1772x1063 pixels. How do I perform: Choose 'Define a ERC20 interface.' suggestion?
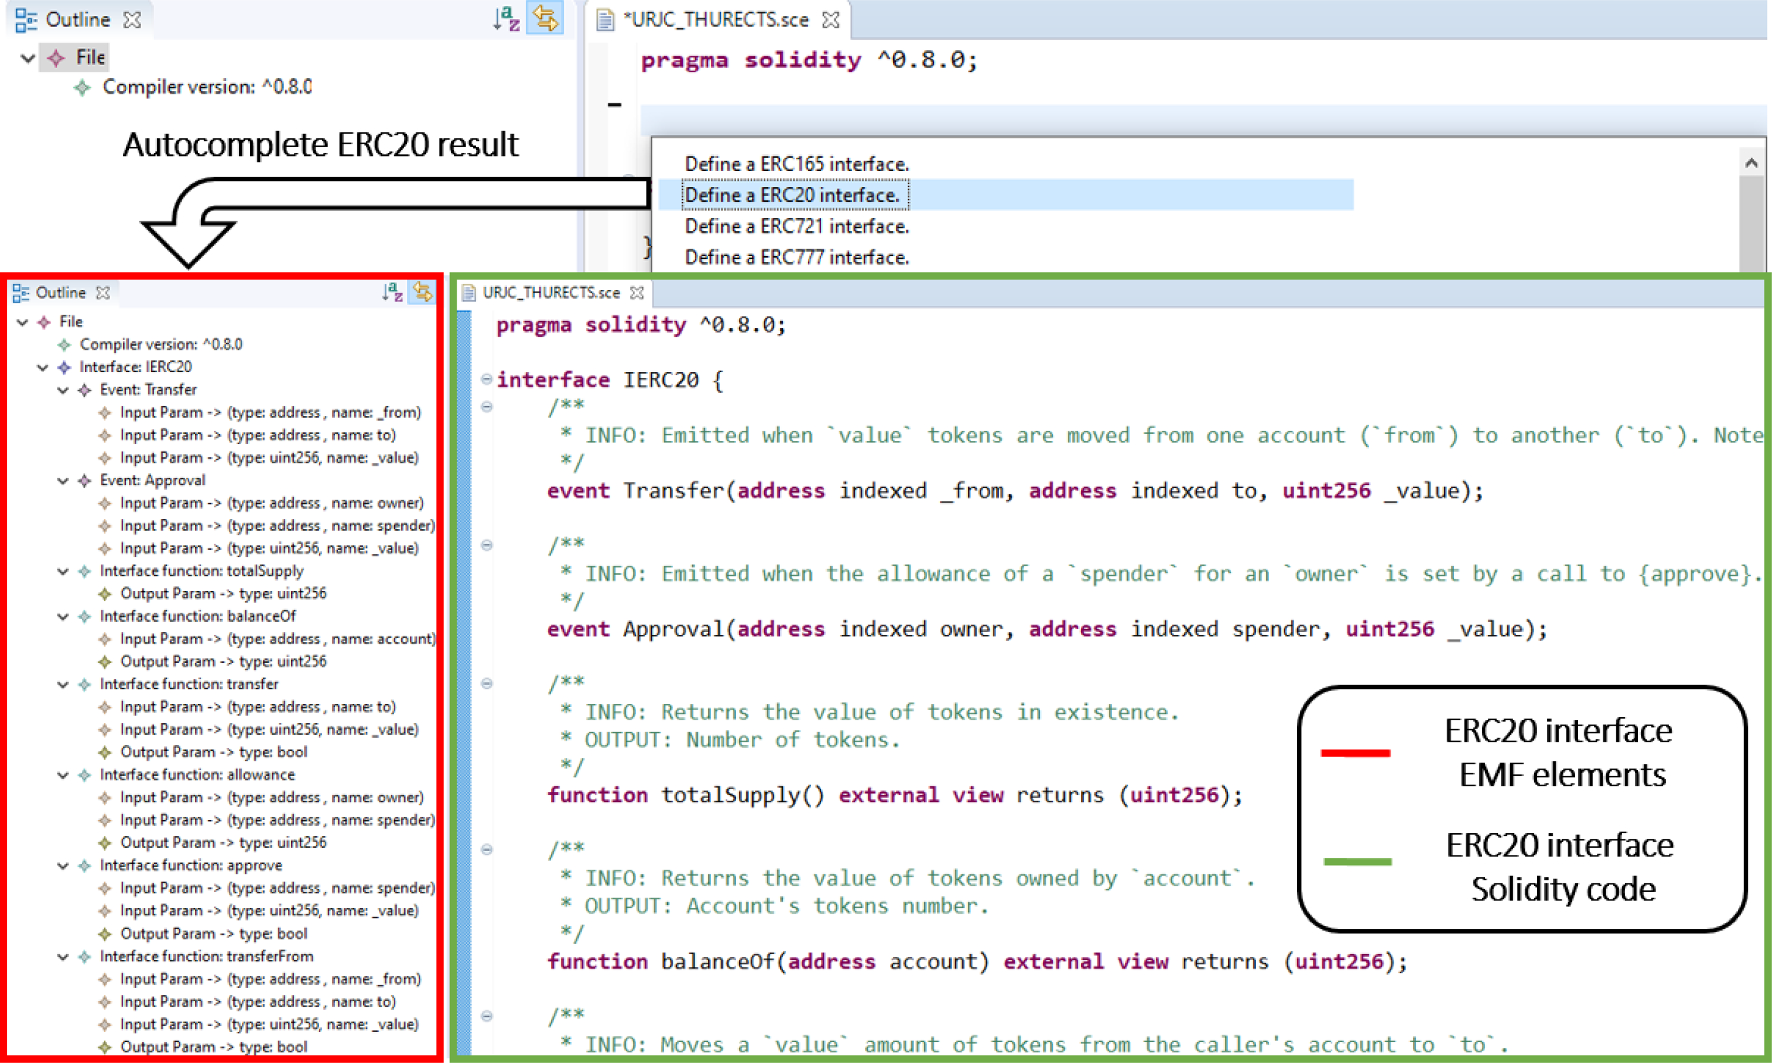click(793, 195)
